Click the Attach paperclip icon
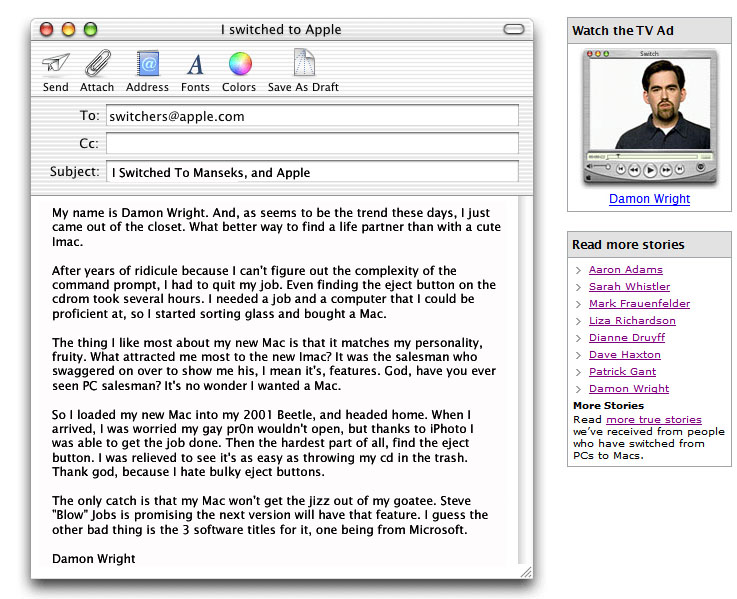Image resolution: width=737 pixels, height=599 pixels. 98,63
